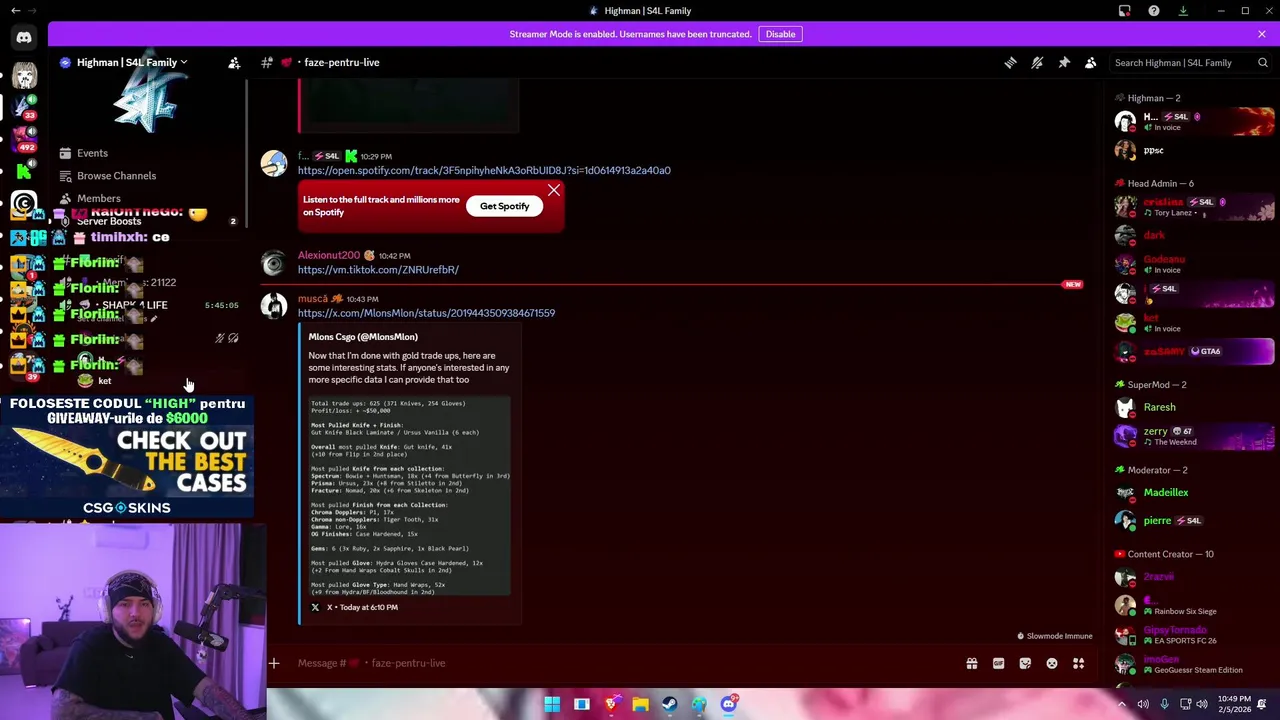Collapse the Moderator — 2 role group

(1157, 470)
